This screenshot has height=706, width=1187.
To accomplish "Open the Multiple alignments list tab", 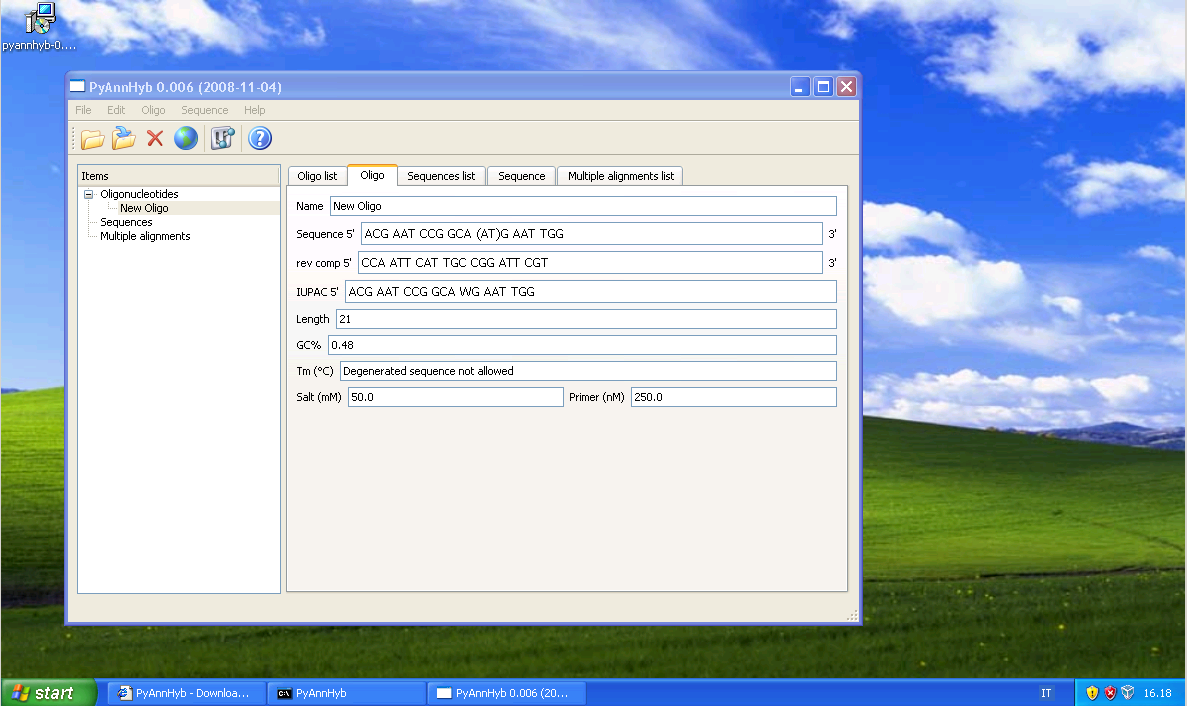I will [x=621, y=176].
